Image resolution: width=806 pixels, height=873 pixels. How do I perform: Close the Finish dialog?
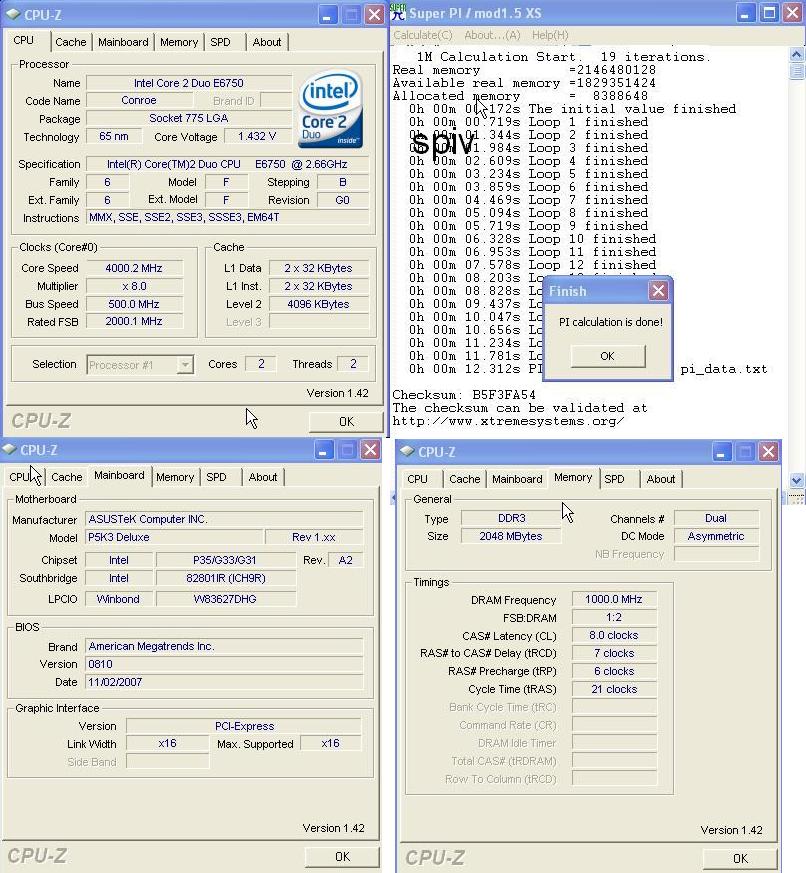point(658,291)
